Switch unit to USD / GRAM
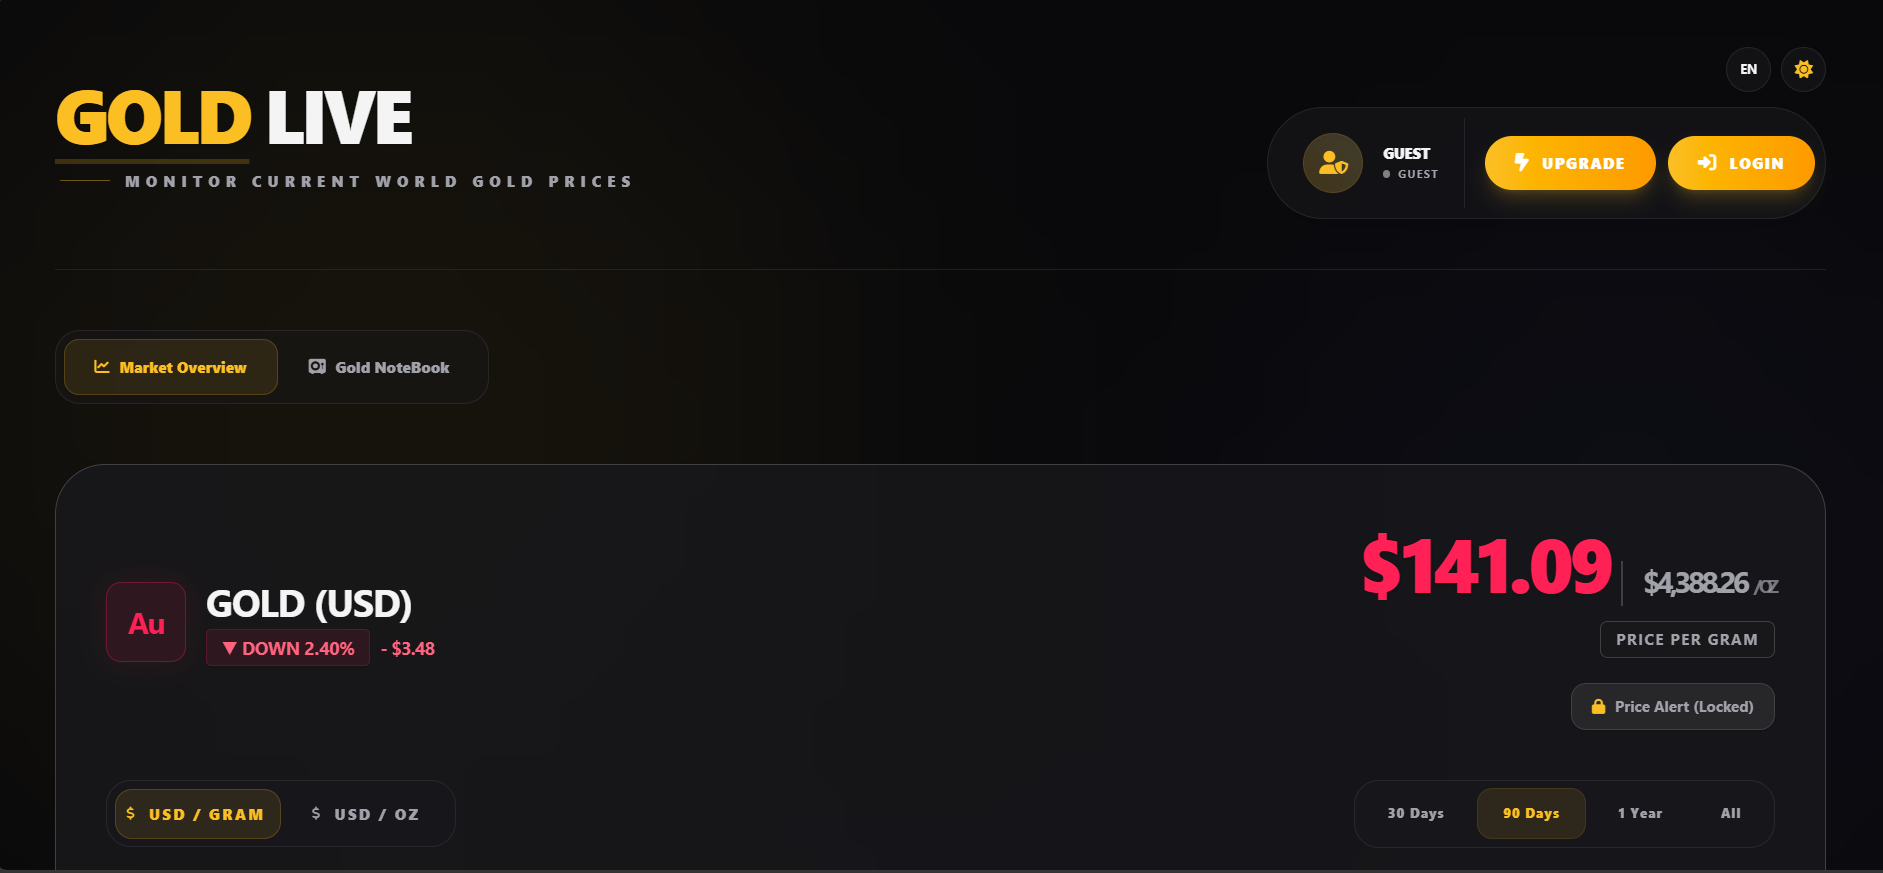This screenshot has width=1883, height=873. (x=198, y=814)
